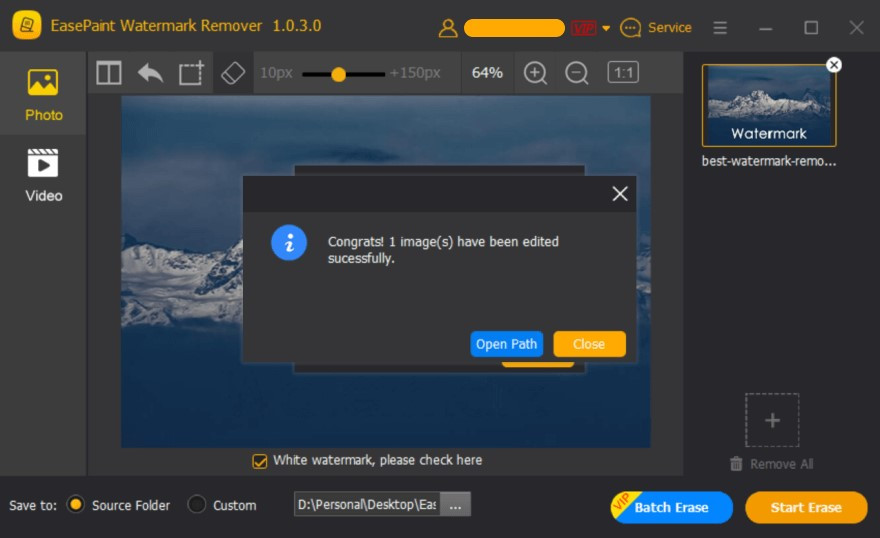Viewport: 880px width, 538px height.
Task: Click Remove All trash button
Action: tap(771, 464)
